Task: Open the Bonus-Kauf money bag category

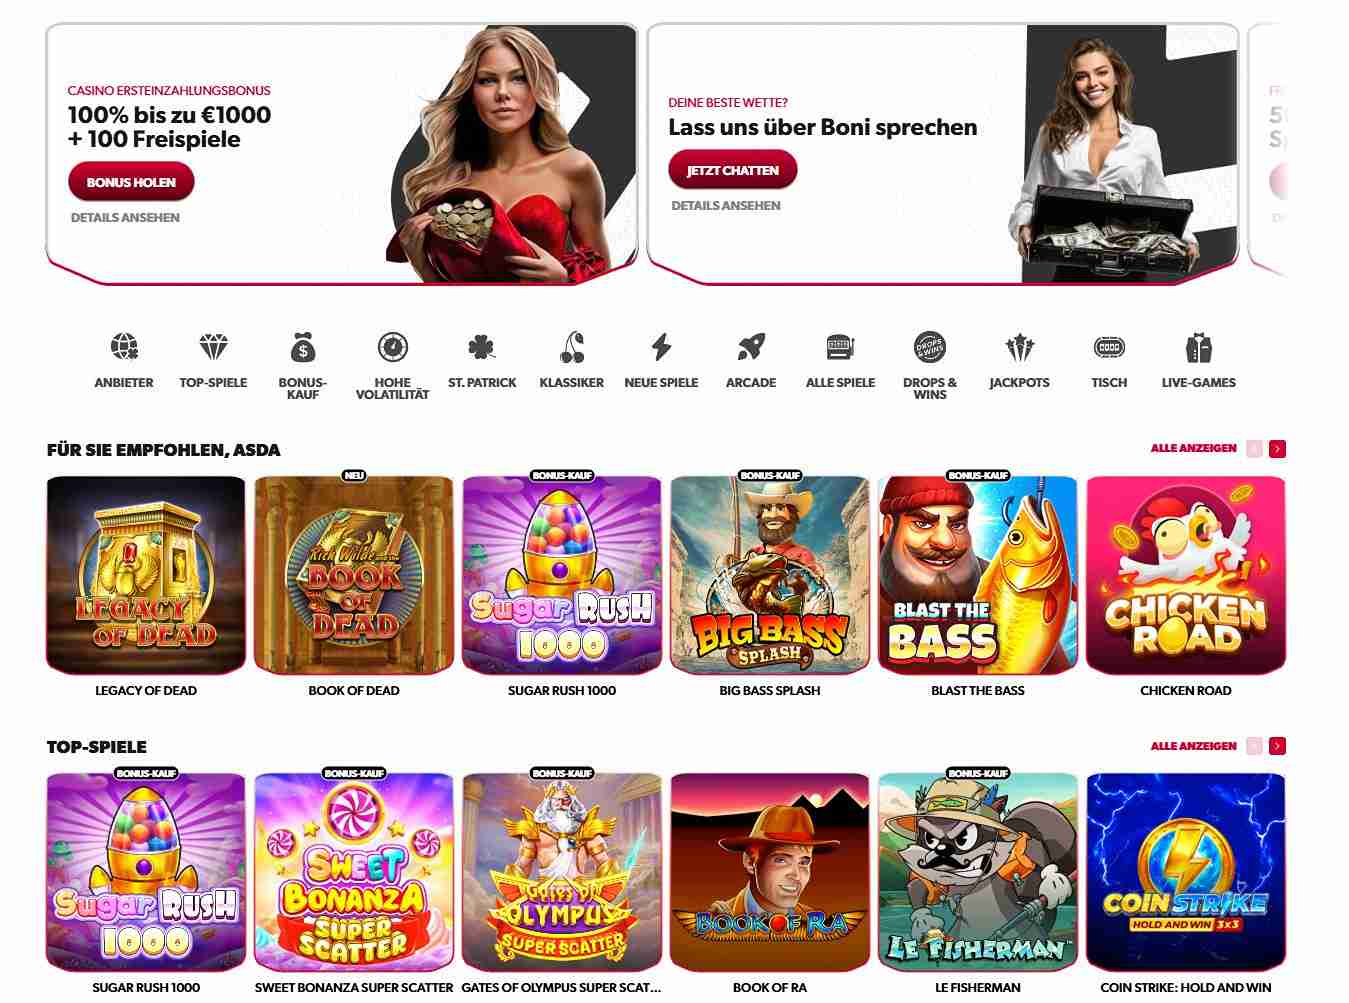Action: point(303,348)
